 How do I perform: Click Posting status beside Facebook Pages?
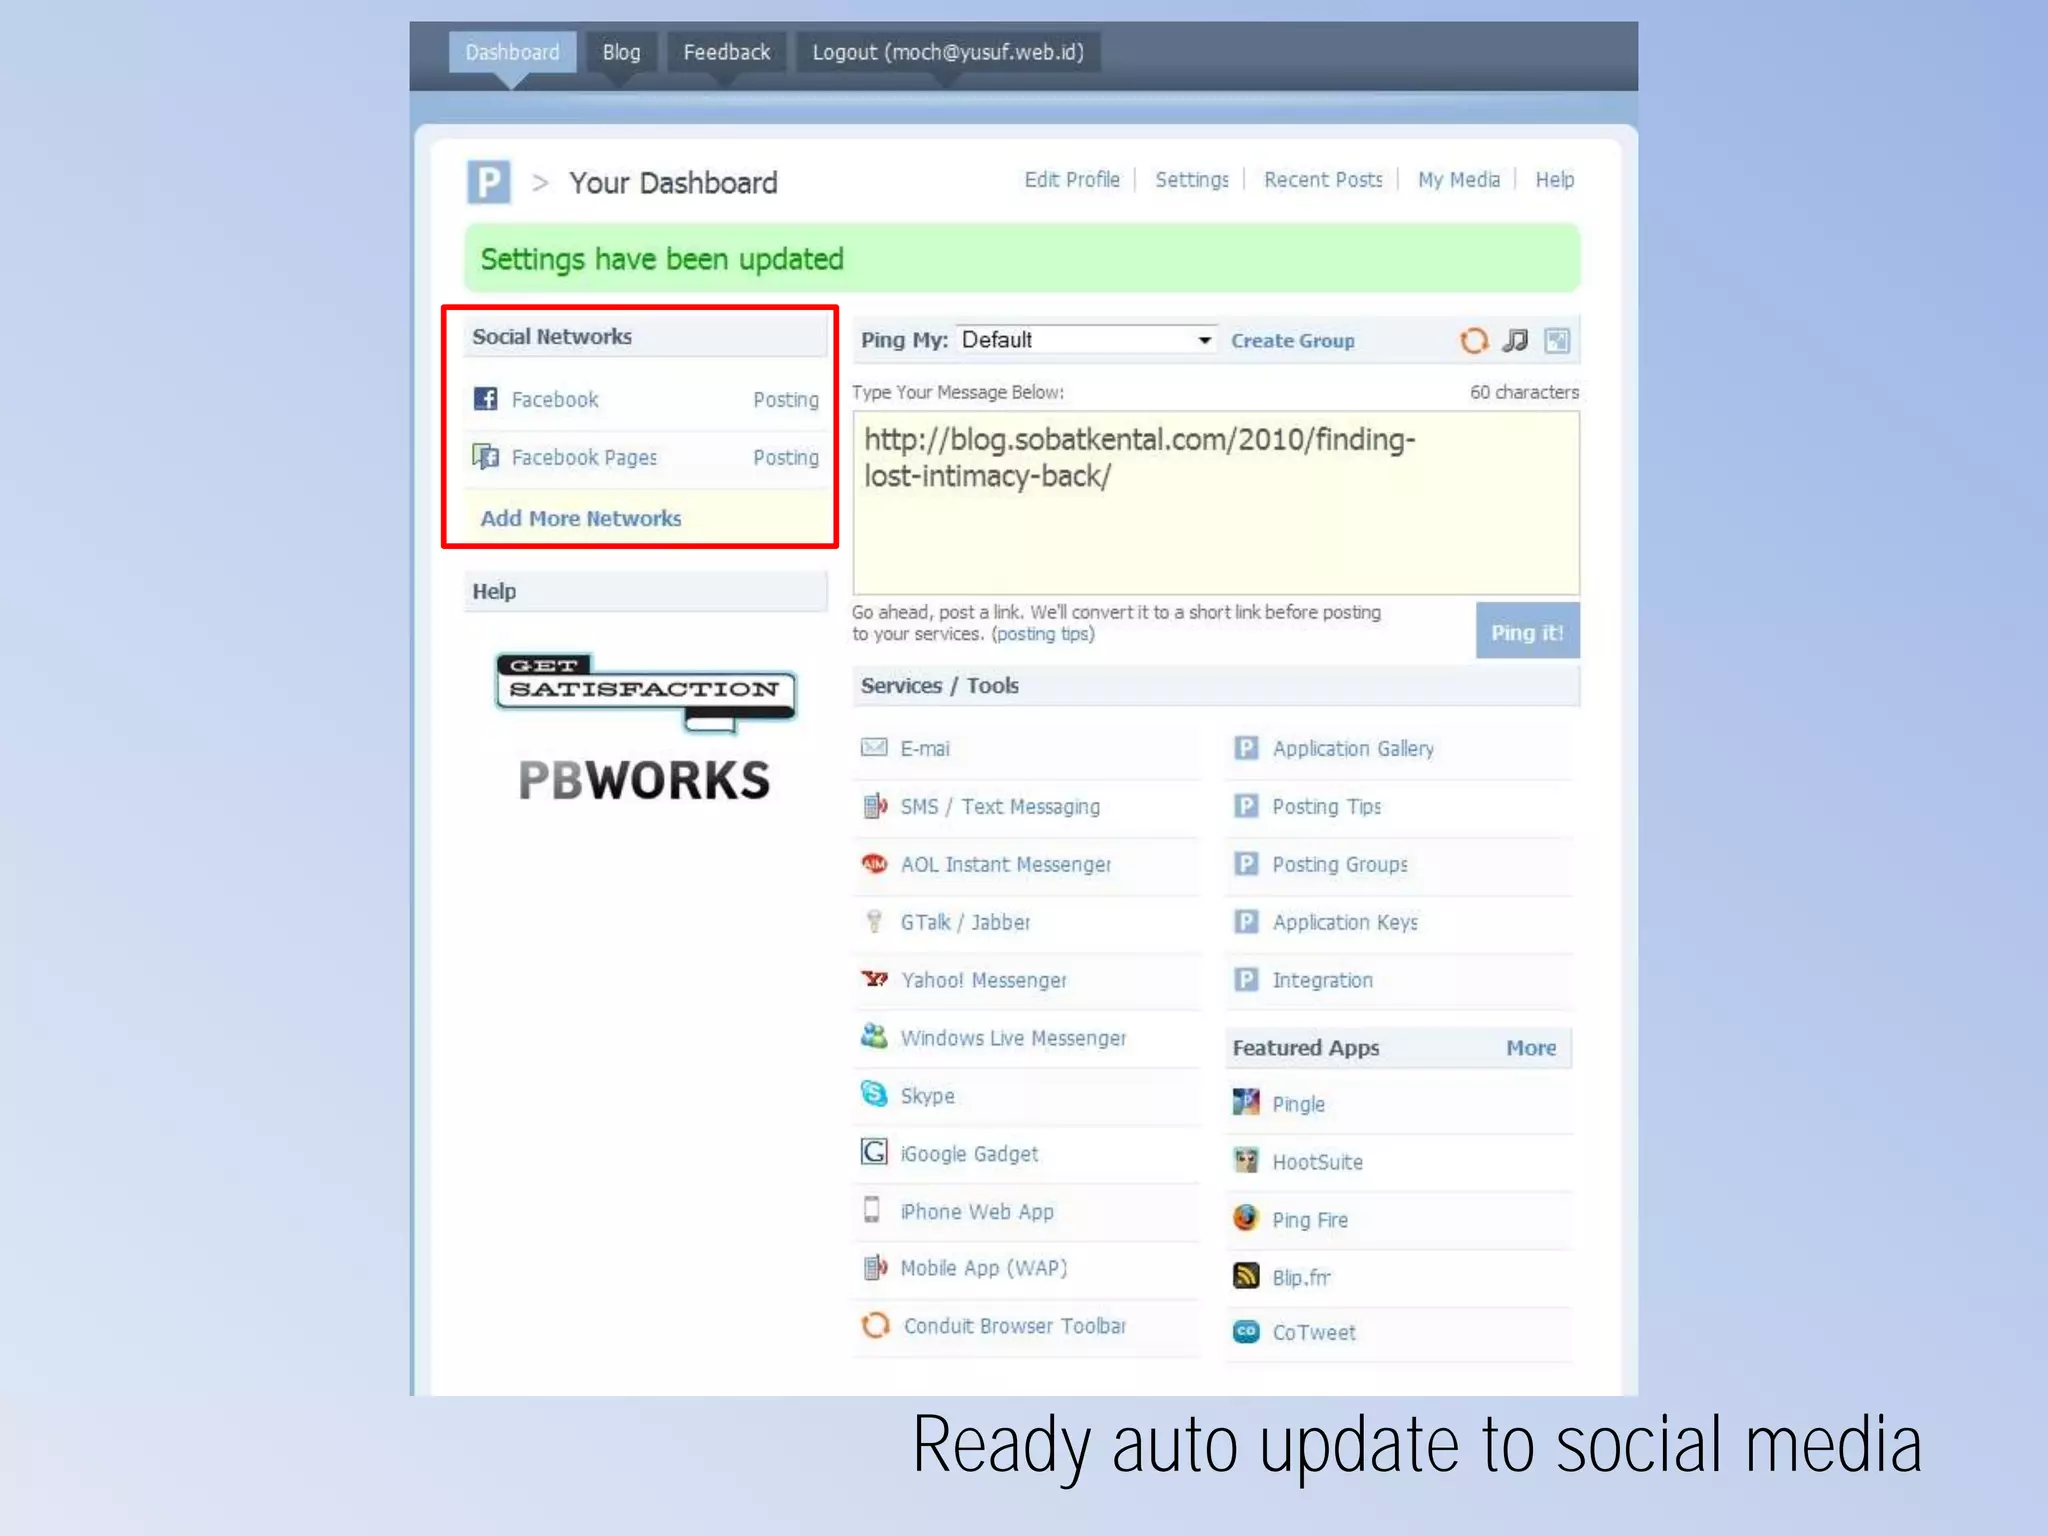[x=786, y=458]
